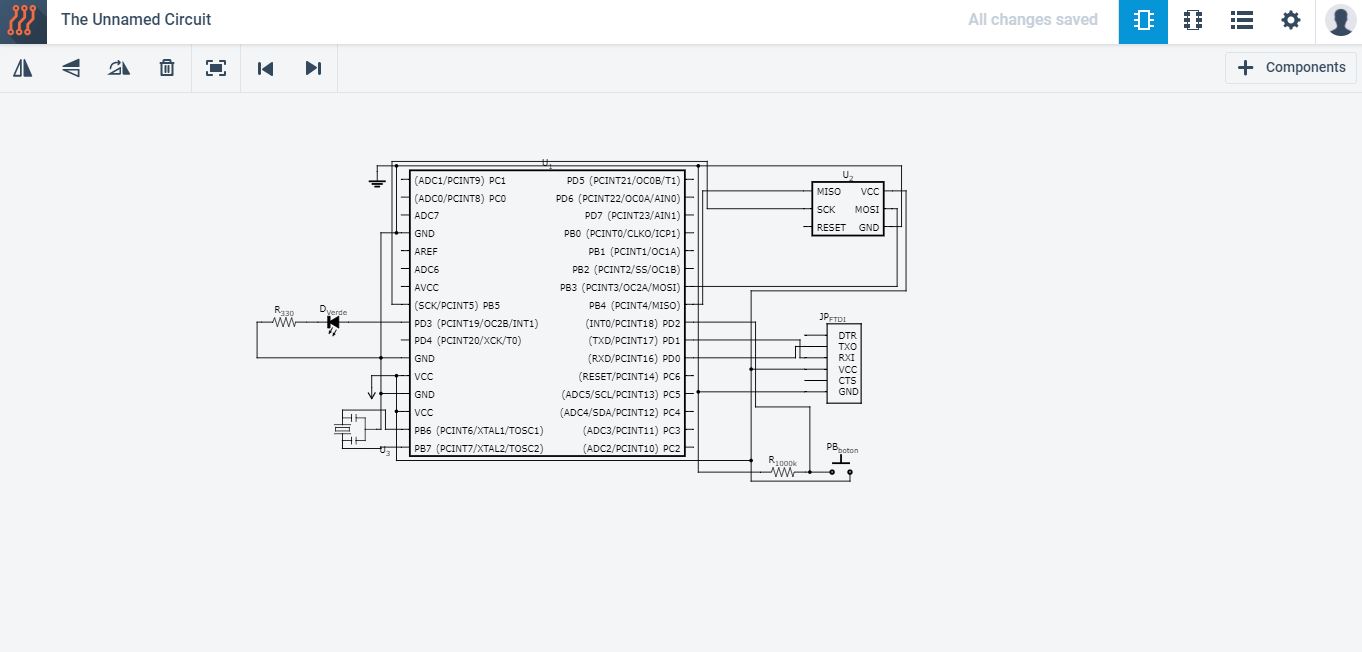Click the (TXD/PCINT17) PD1 pin label
The width and height of the screenshot is (1362, 652).
[634, 341]
